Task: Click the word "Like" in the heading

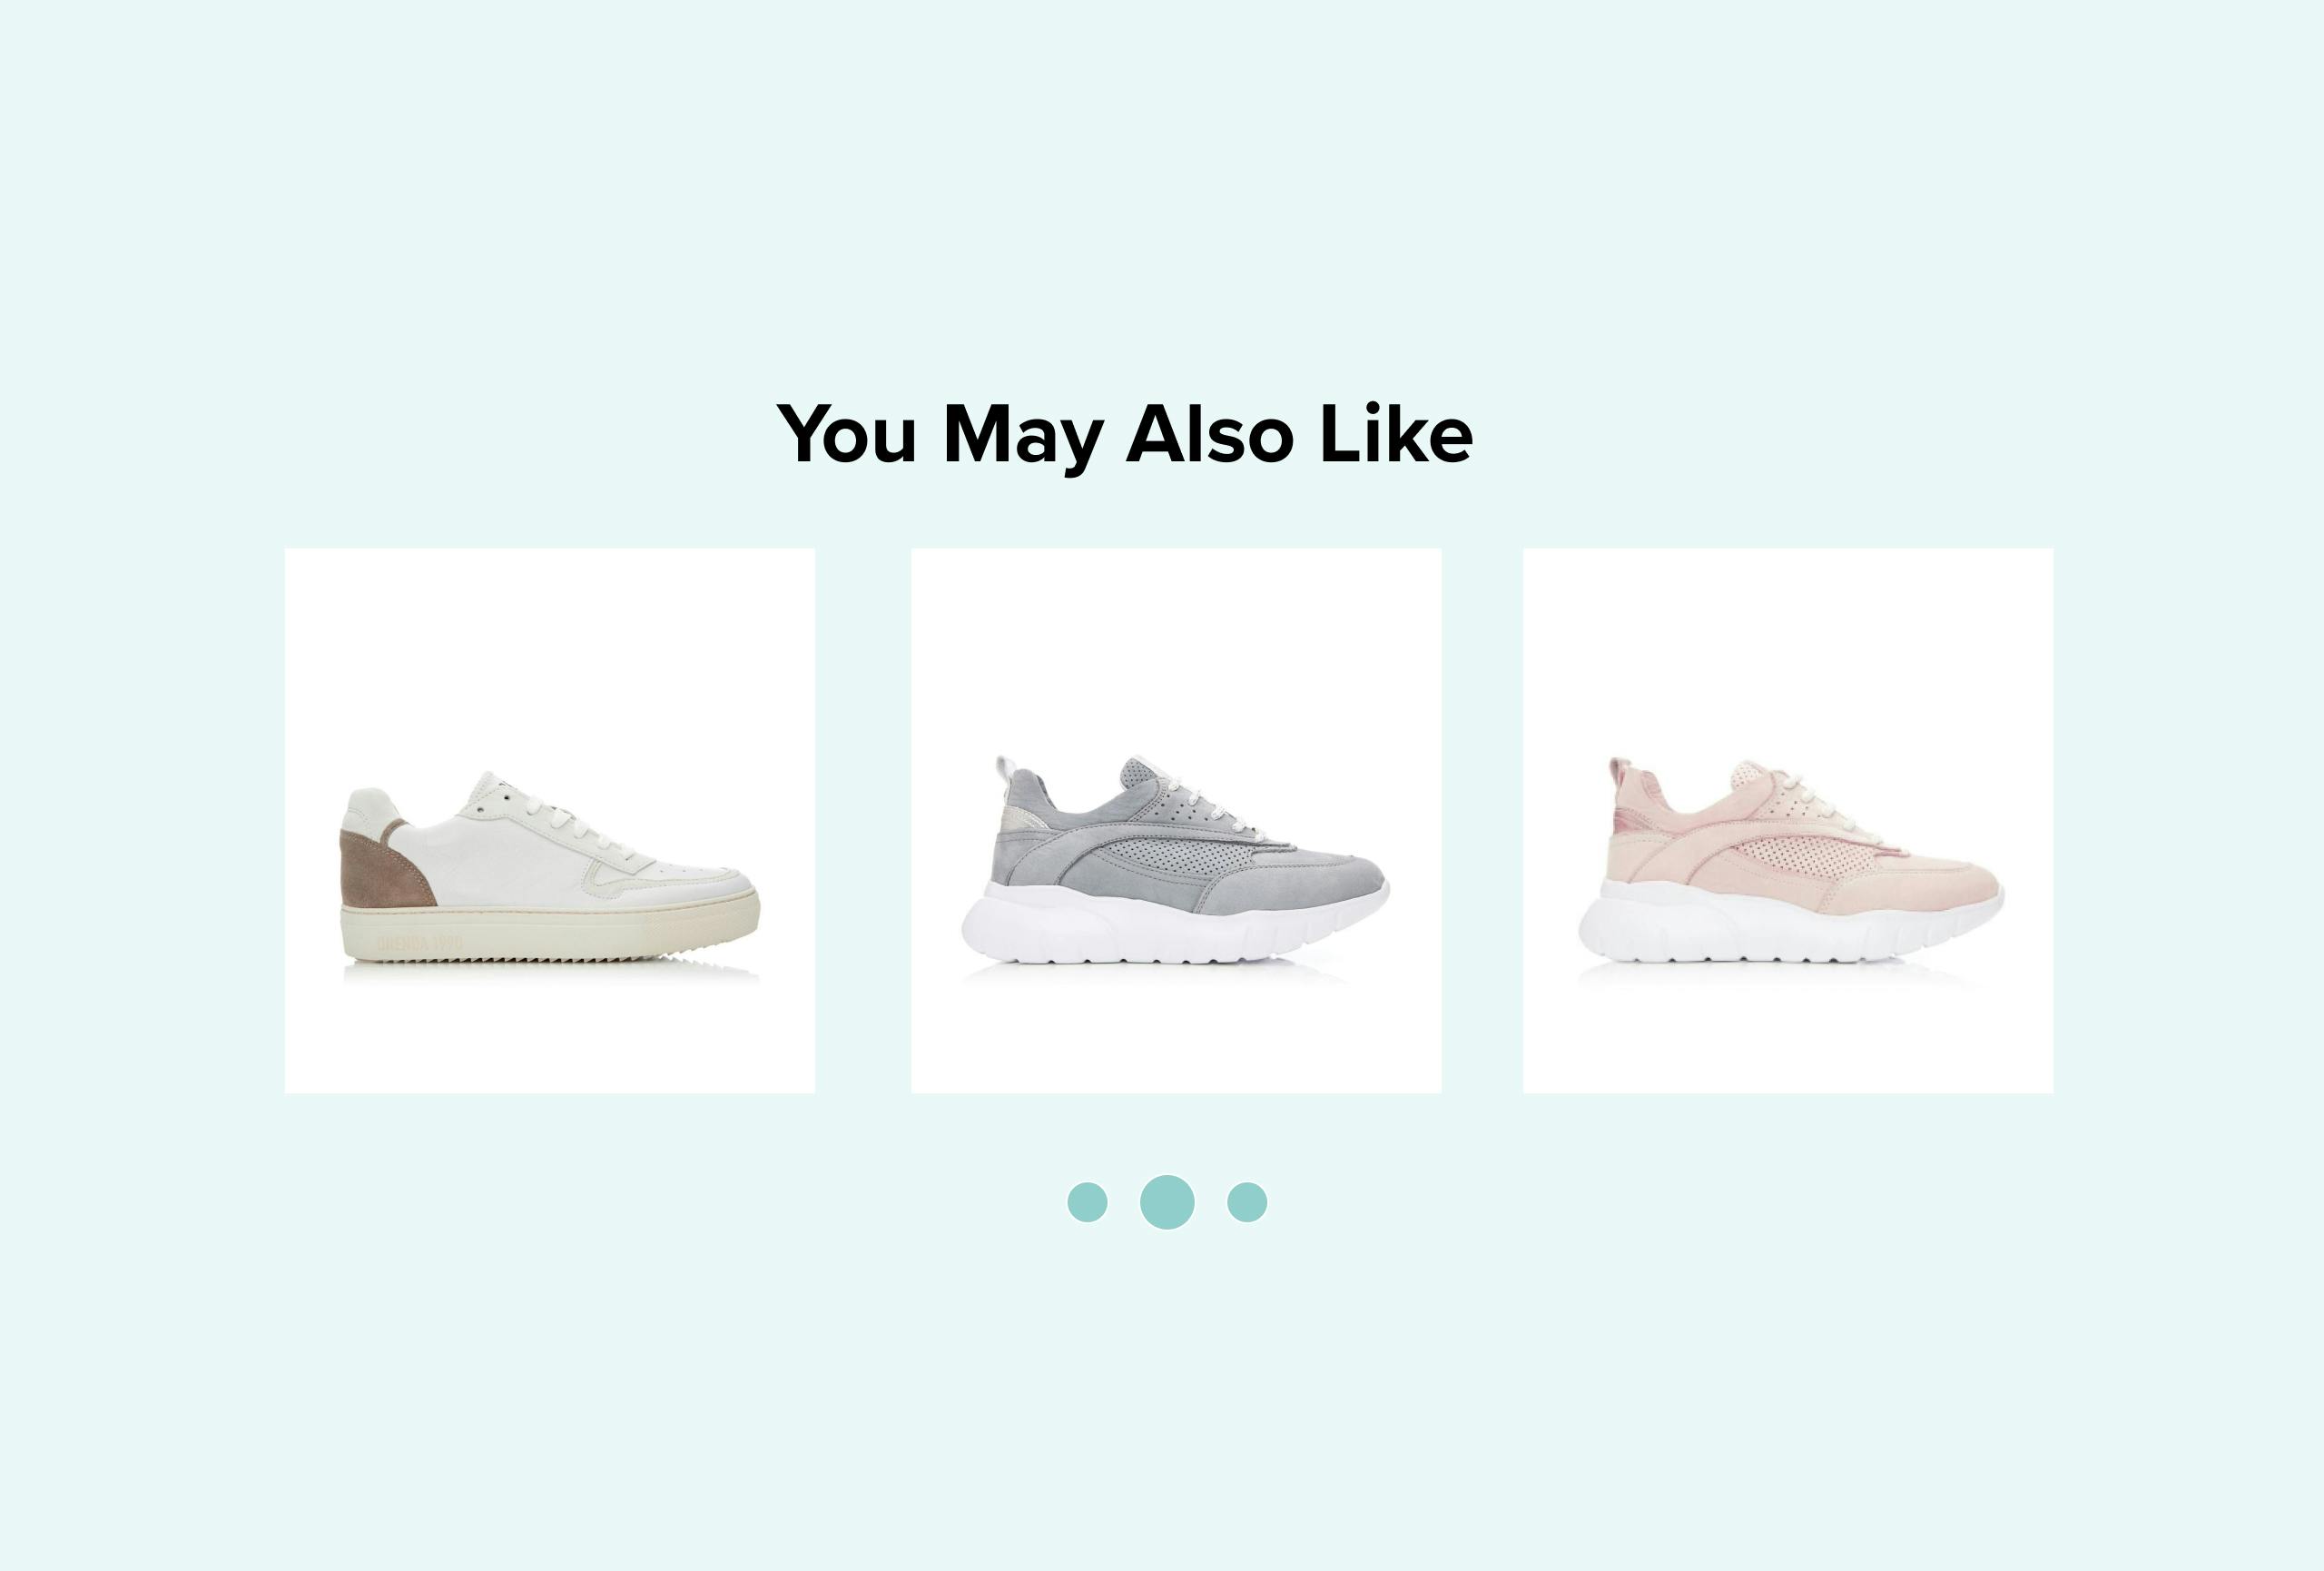Action: pos(1396,433)
